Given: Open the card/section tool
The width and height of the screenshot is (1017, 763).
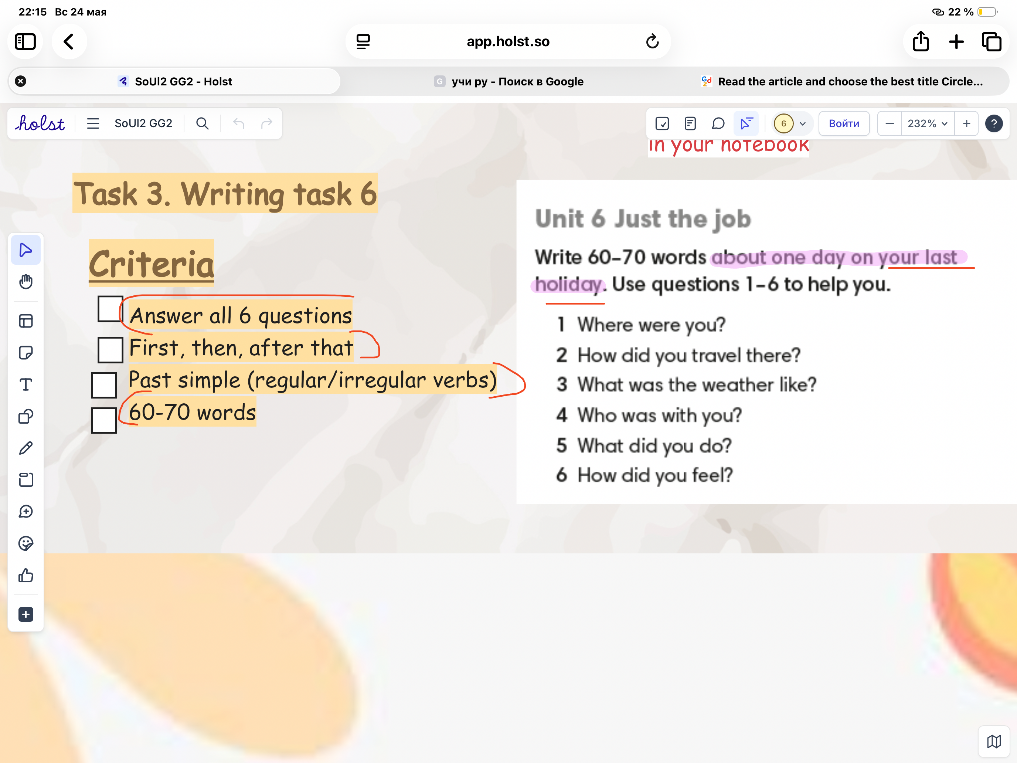Looking at the screenshot, I should coord(26,480).
